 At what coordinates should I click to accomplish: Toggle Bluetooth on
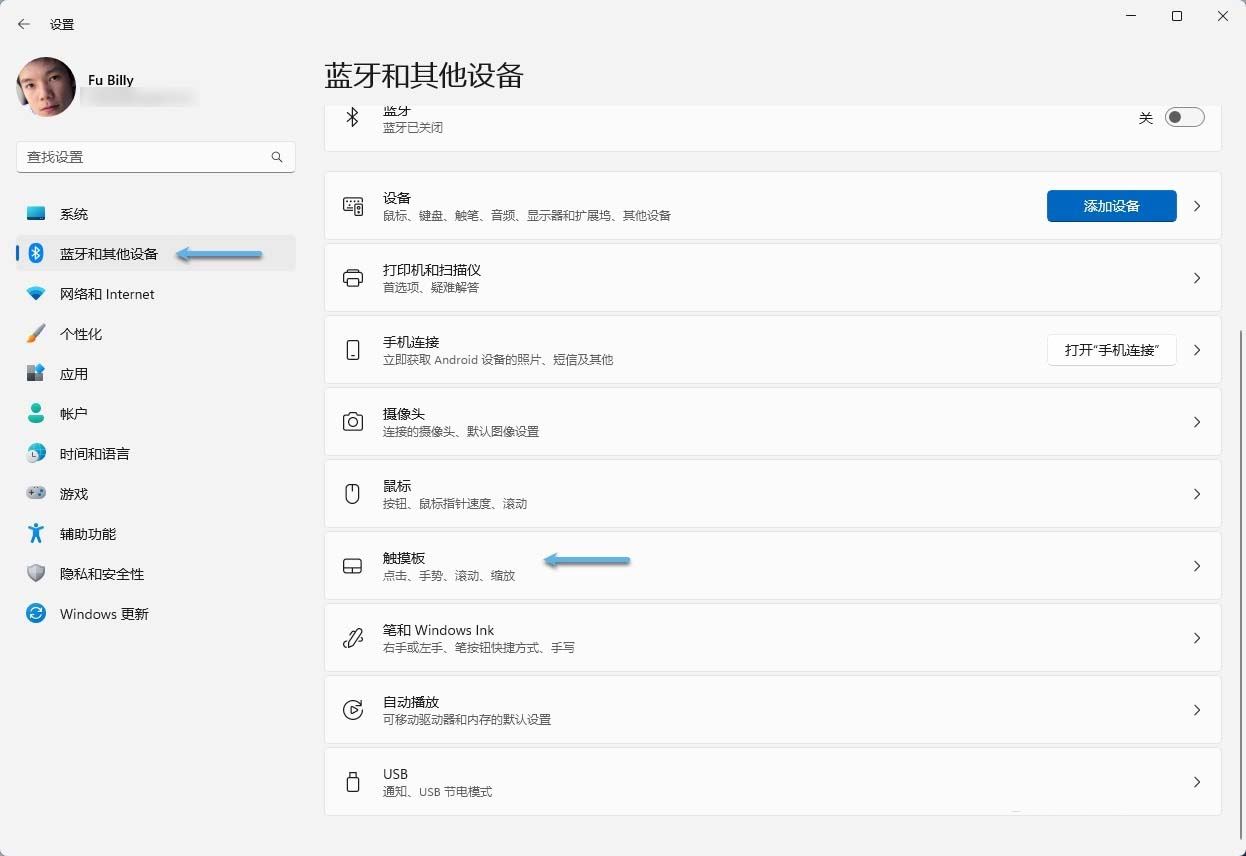click(1184, 117)
